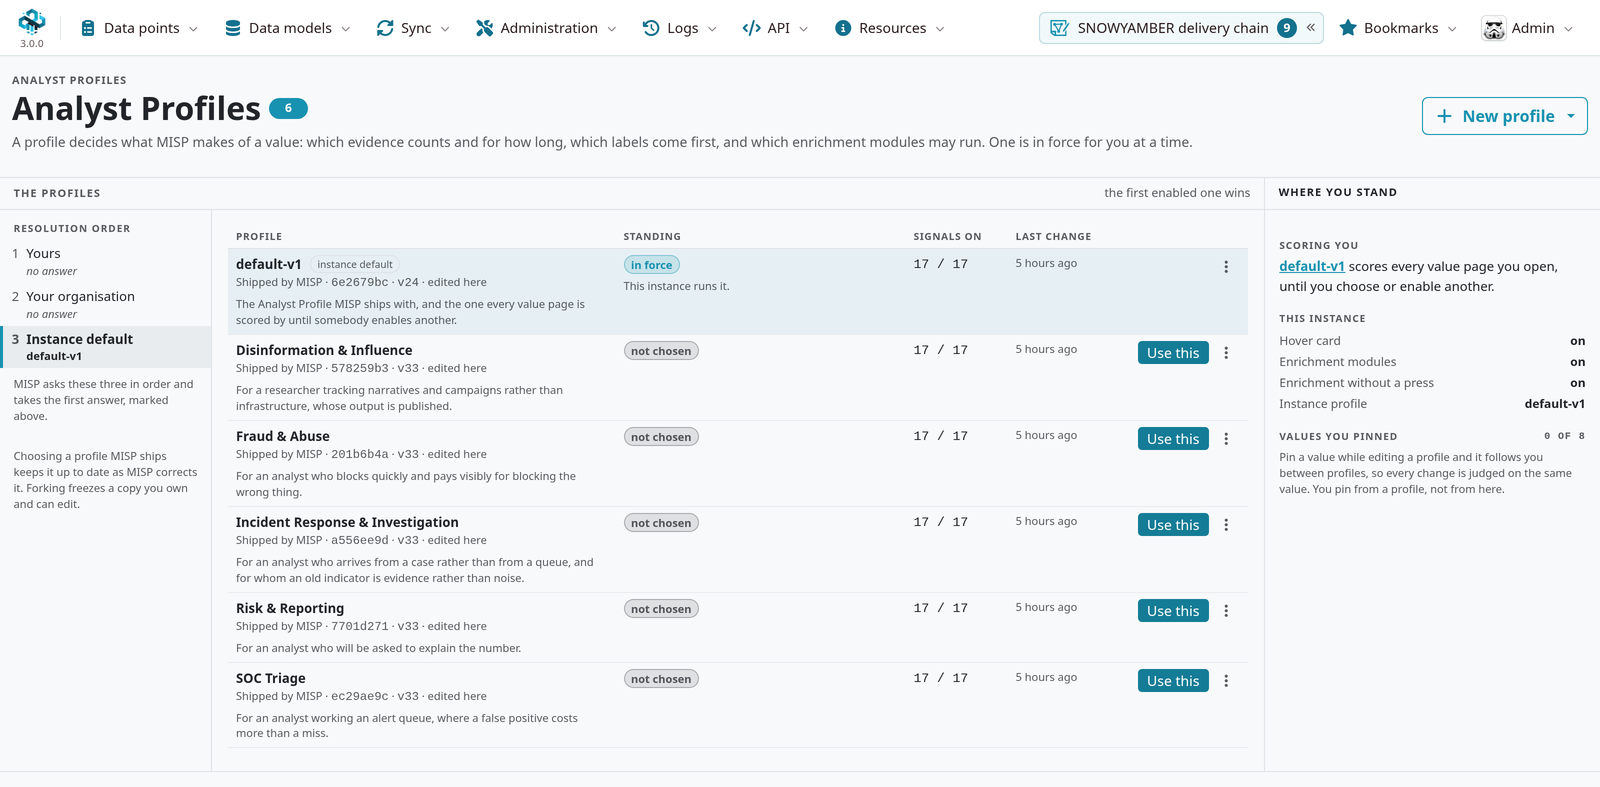Click the default-v1 profile name
Screen dimensions: 1600x787
(x=268, y=264)
